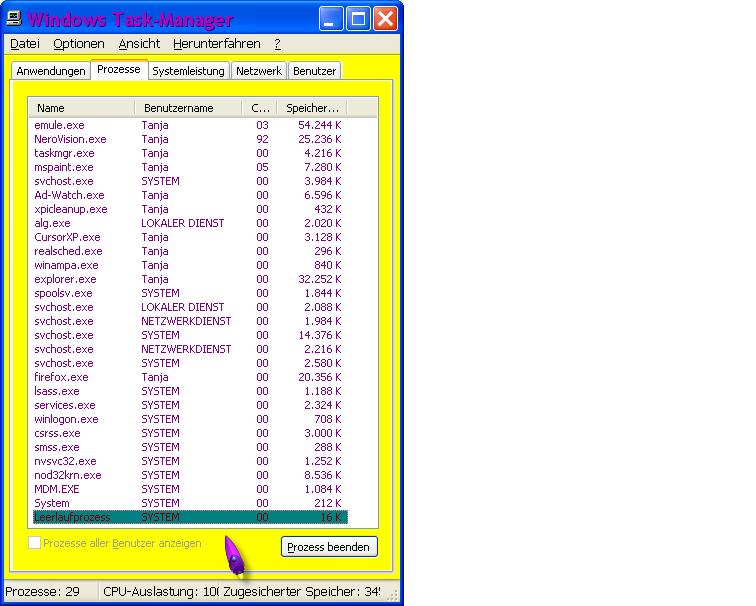Switch to the Systemleistung tab
Viewport: 756px width, 606px height.
pyautogui.click(x=189, y=71)
